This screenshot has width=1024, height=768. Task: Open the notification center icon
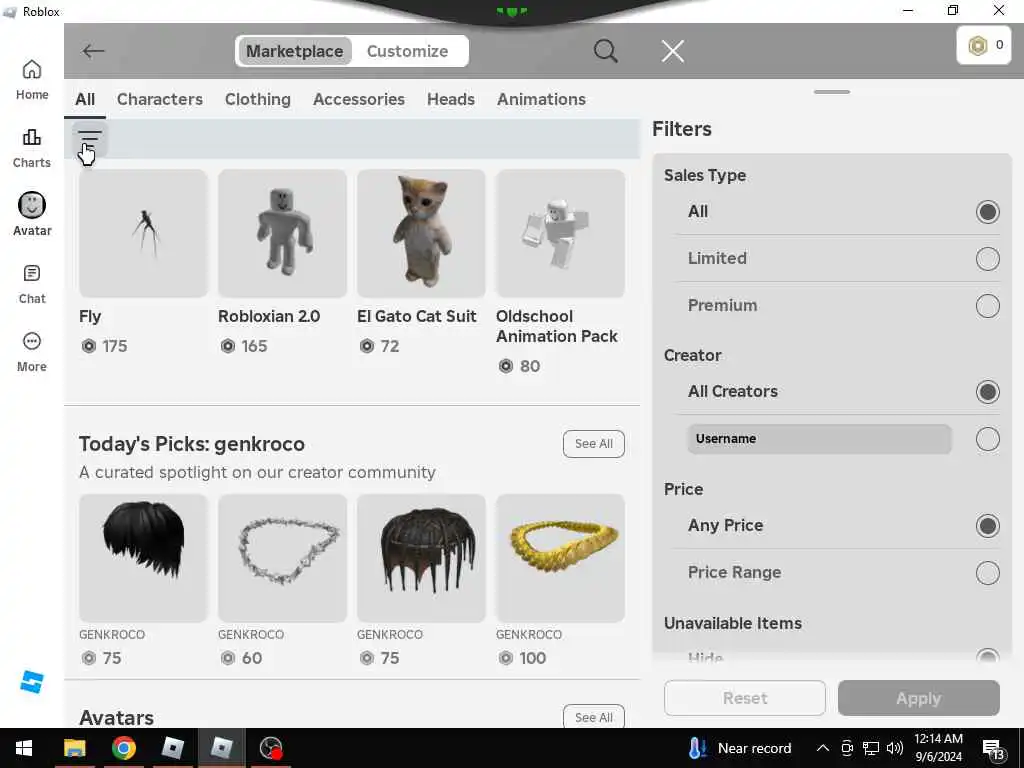(993, 750)
